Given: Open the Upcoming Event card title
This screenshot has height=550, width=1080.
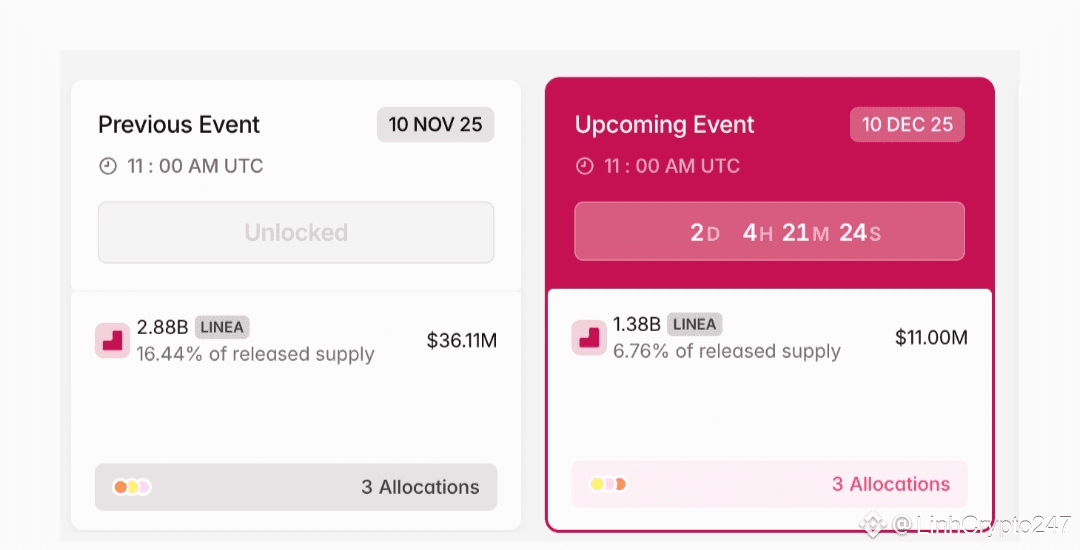Looking at the screenshot, I should coord(664,125).
